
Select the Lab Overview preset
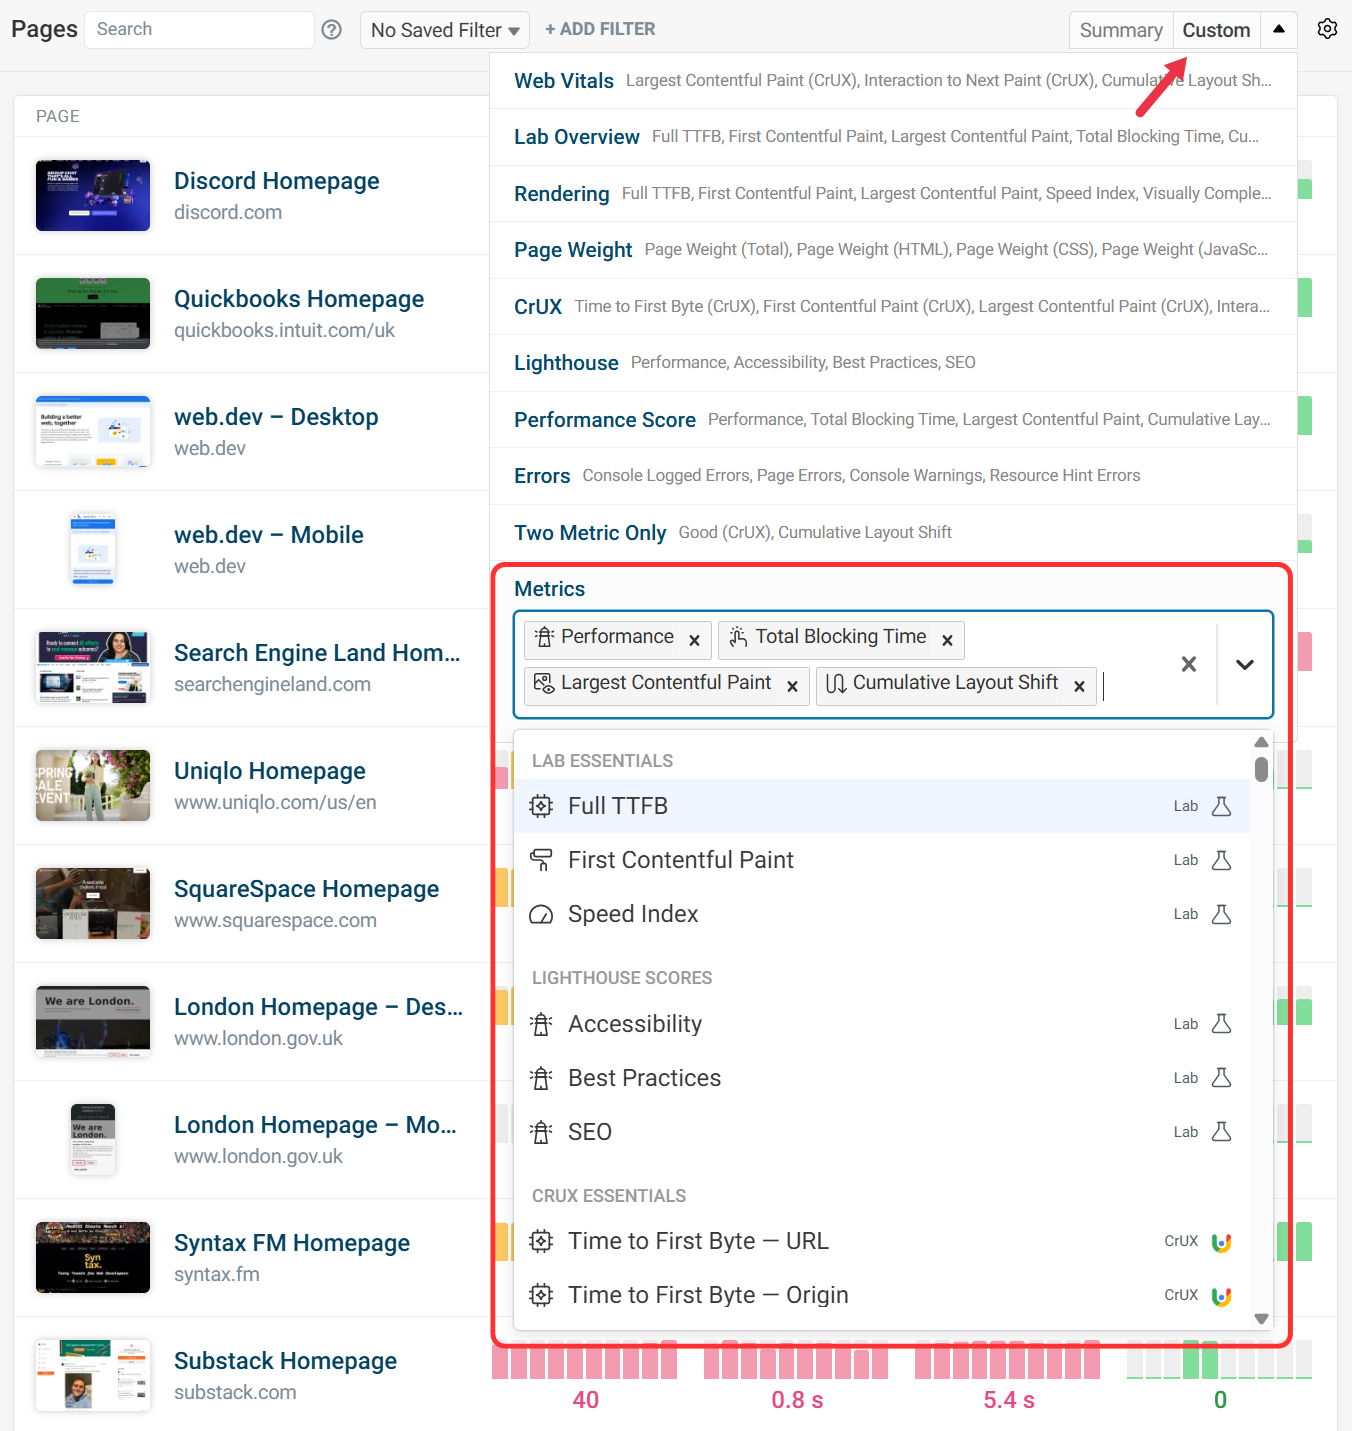tap(893, 137)
